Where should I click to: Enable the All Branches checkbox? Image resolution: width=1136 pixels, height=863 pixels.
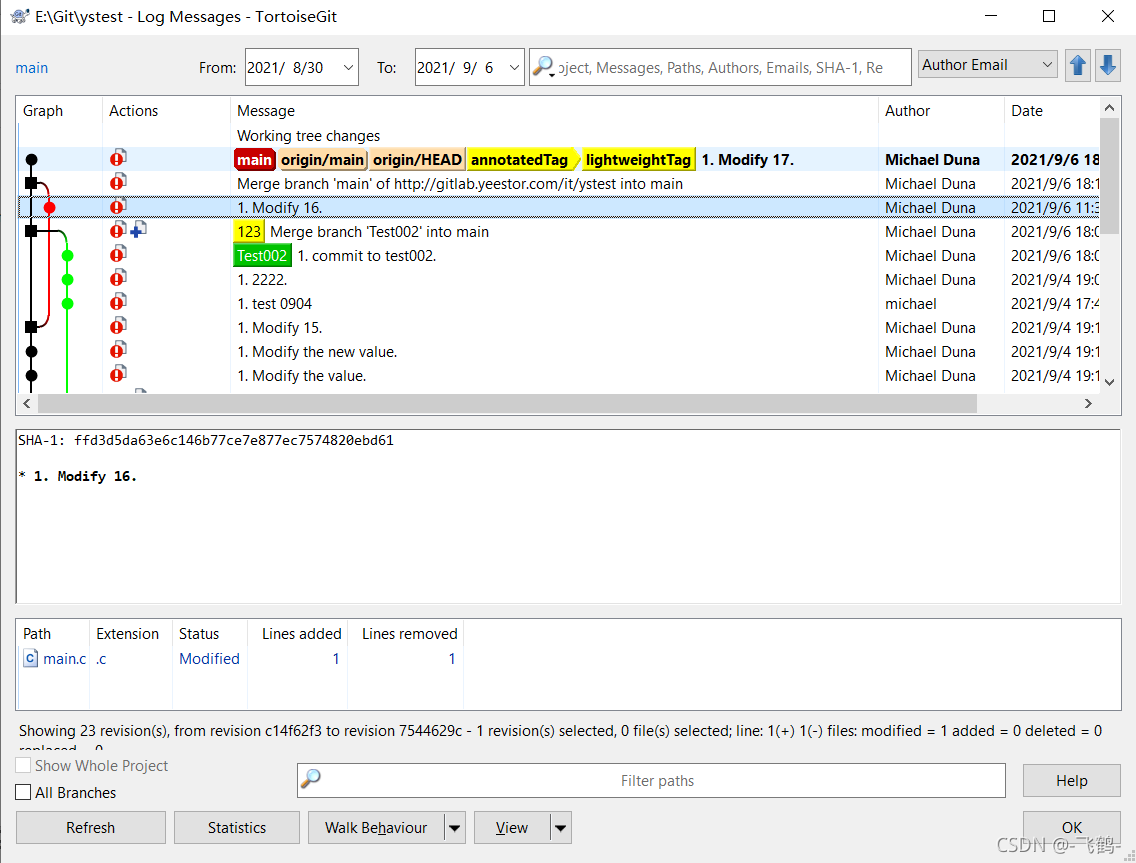pos(23,792)
